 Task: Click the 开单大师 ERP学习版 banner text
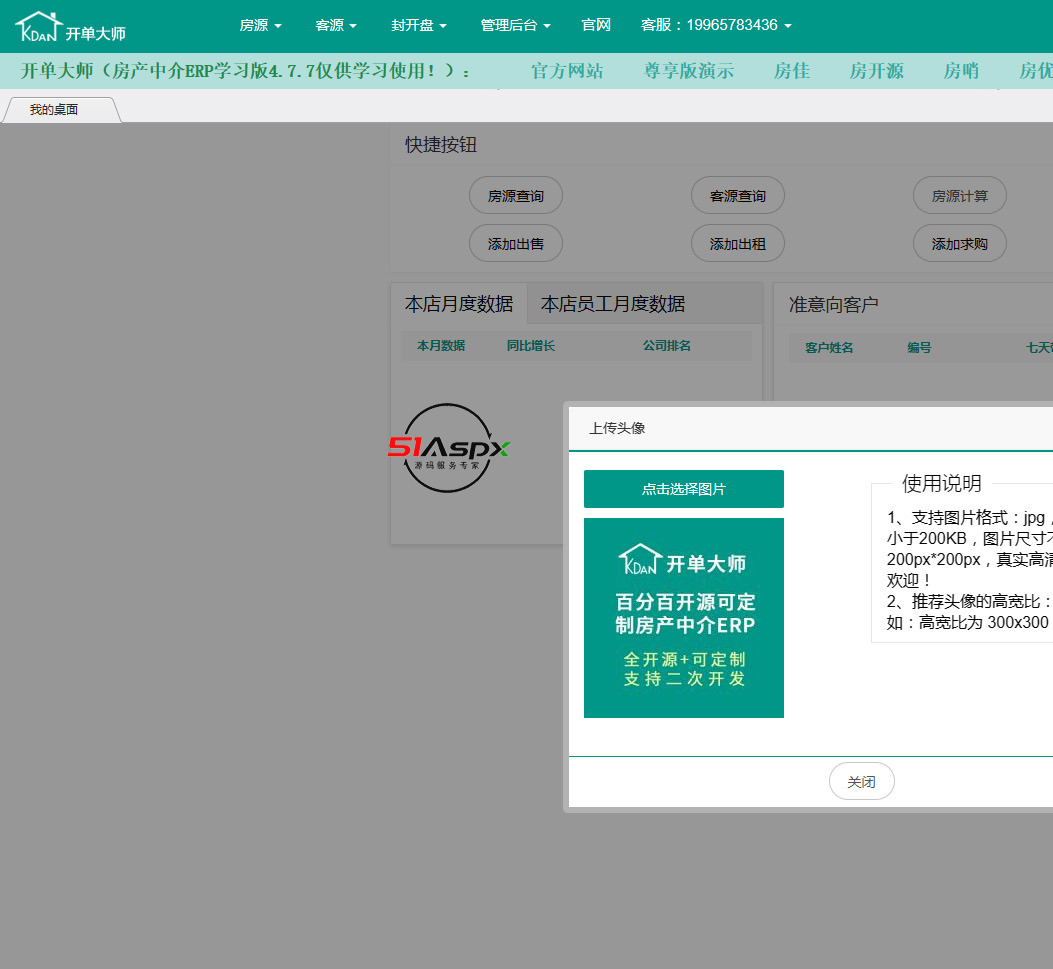pyautogui.click(x=245, y=71)
